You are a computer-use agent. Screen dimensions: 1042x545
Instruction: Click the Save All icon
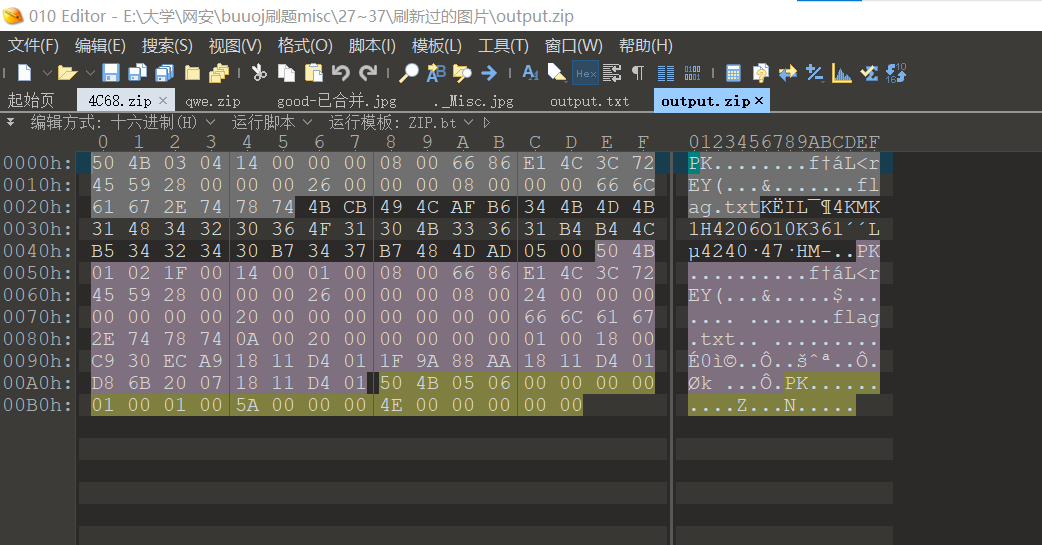(x=164, y=72)
